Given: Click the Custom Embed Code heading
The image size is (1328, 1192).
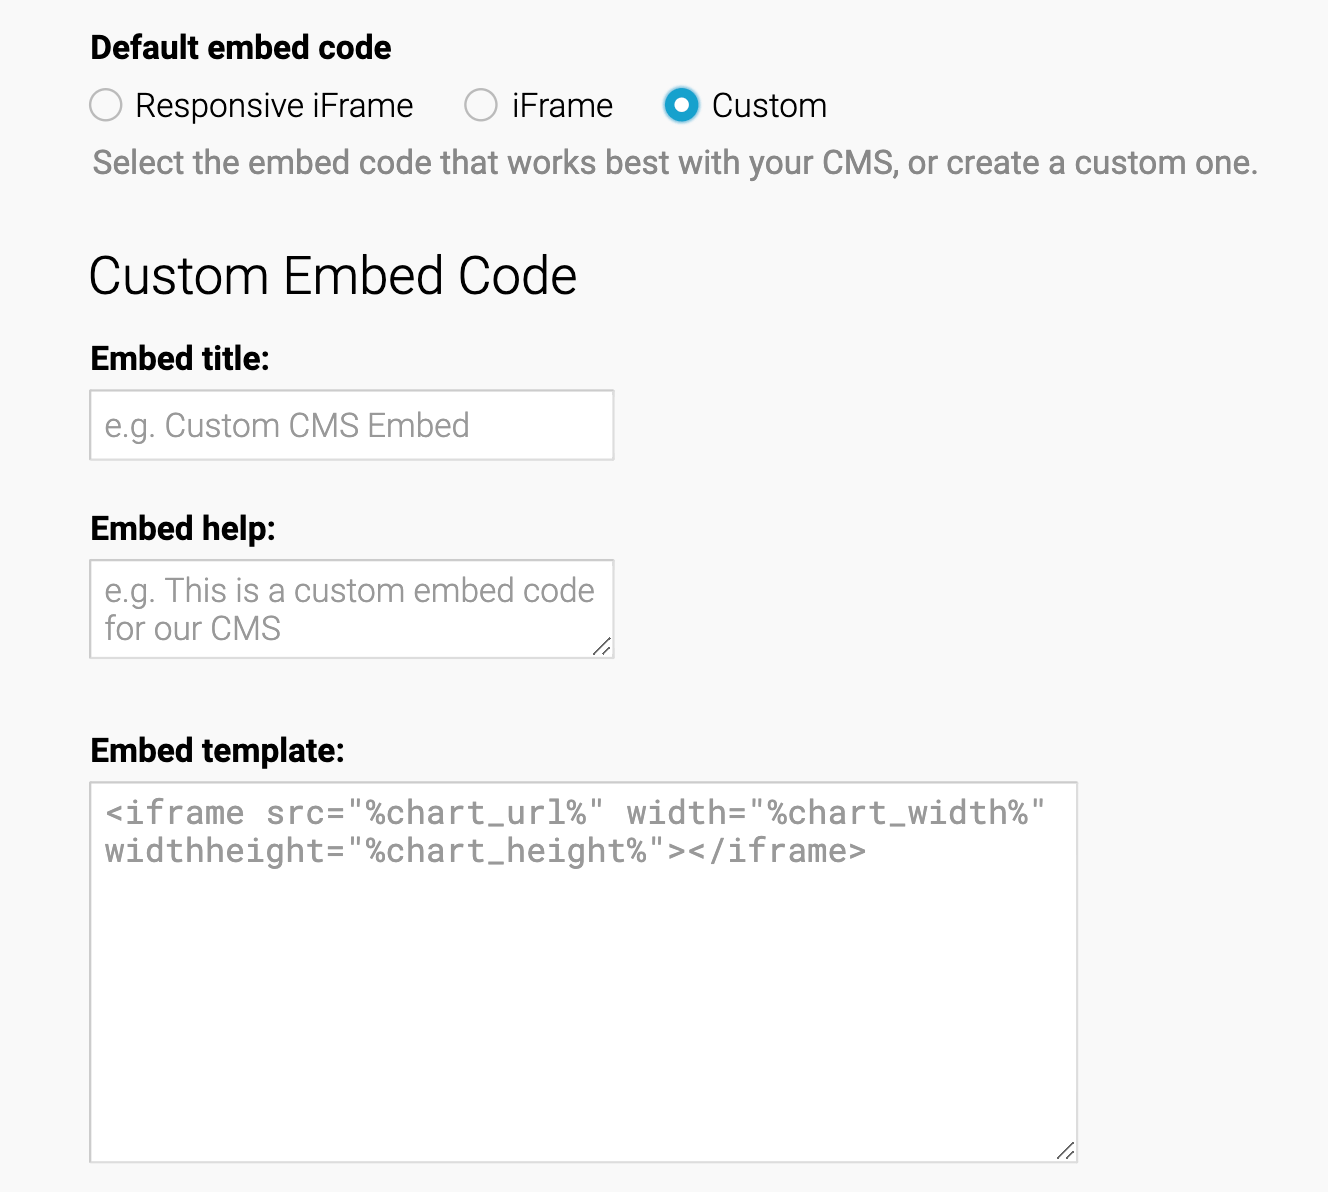Looking at the screenshot, I should point(334,275).
